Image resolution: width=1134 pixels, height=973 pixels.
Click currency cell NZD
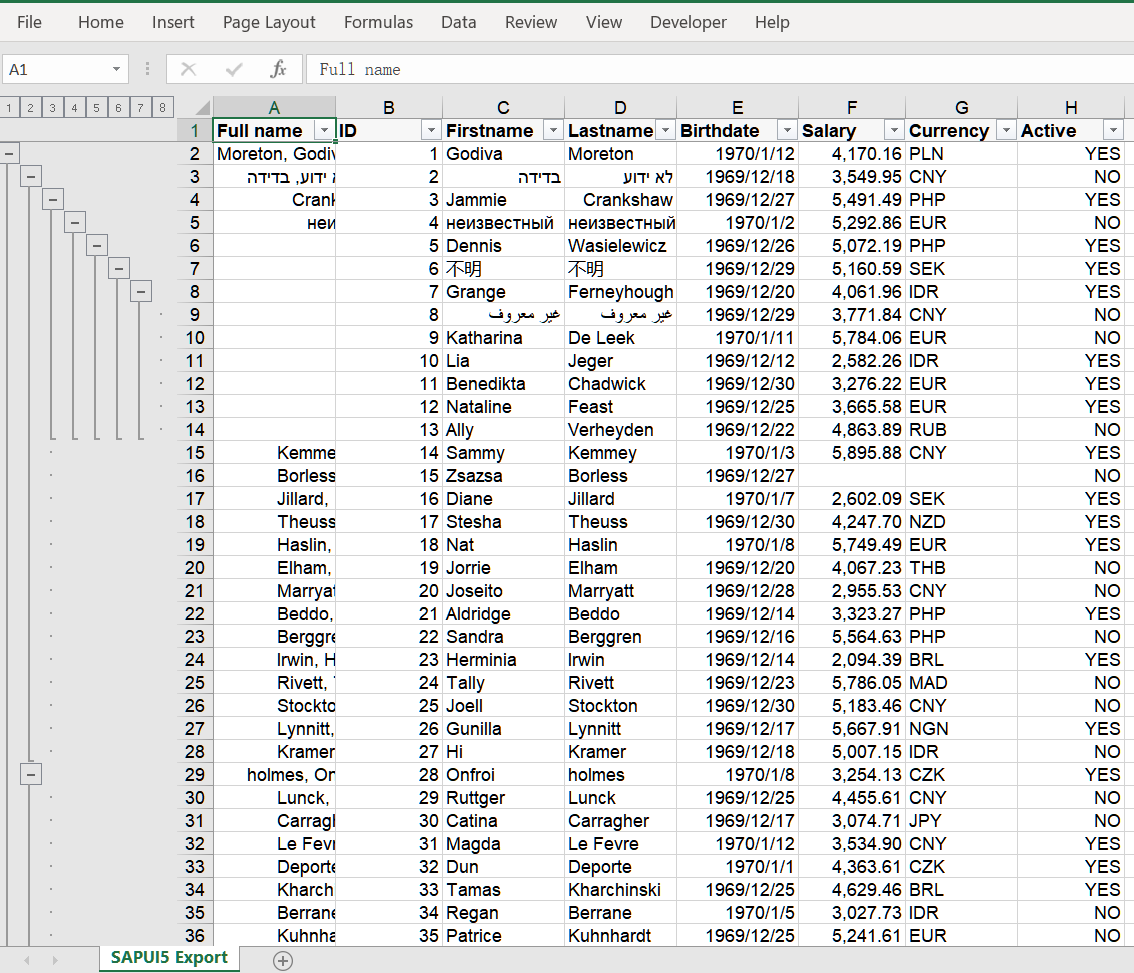[x=961, y=522]
